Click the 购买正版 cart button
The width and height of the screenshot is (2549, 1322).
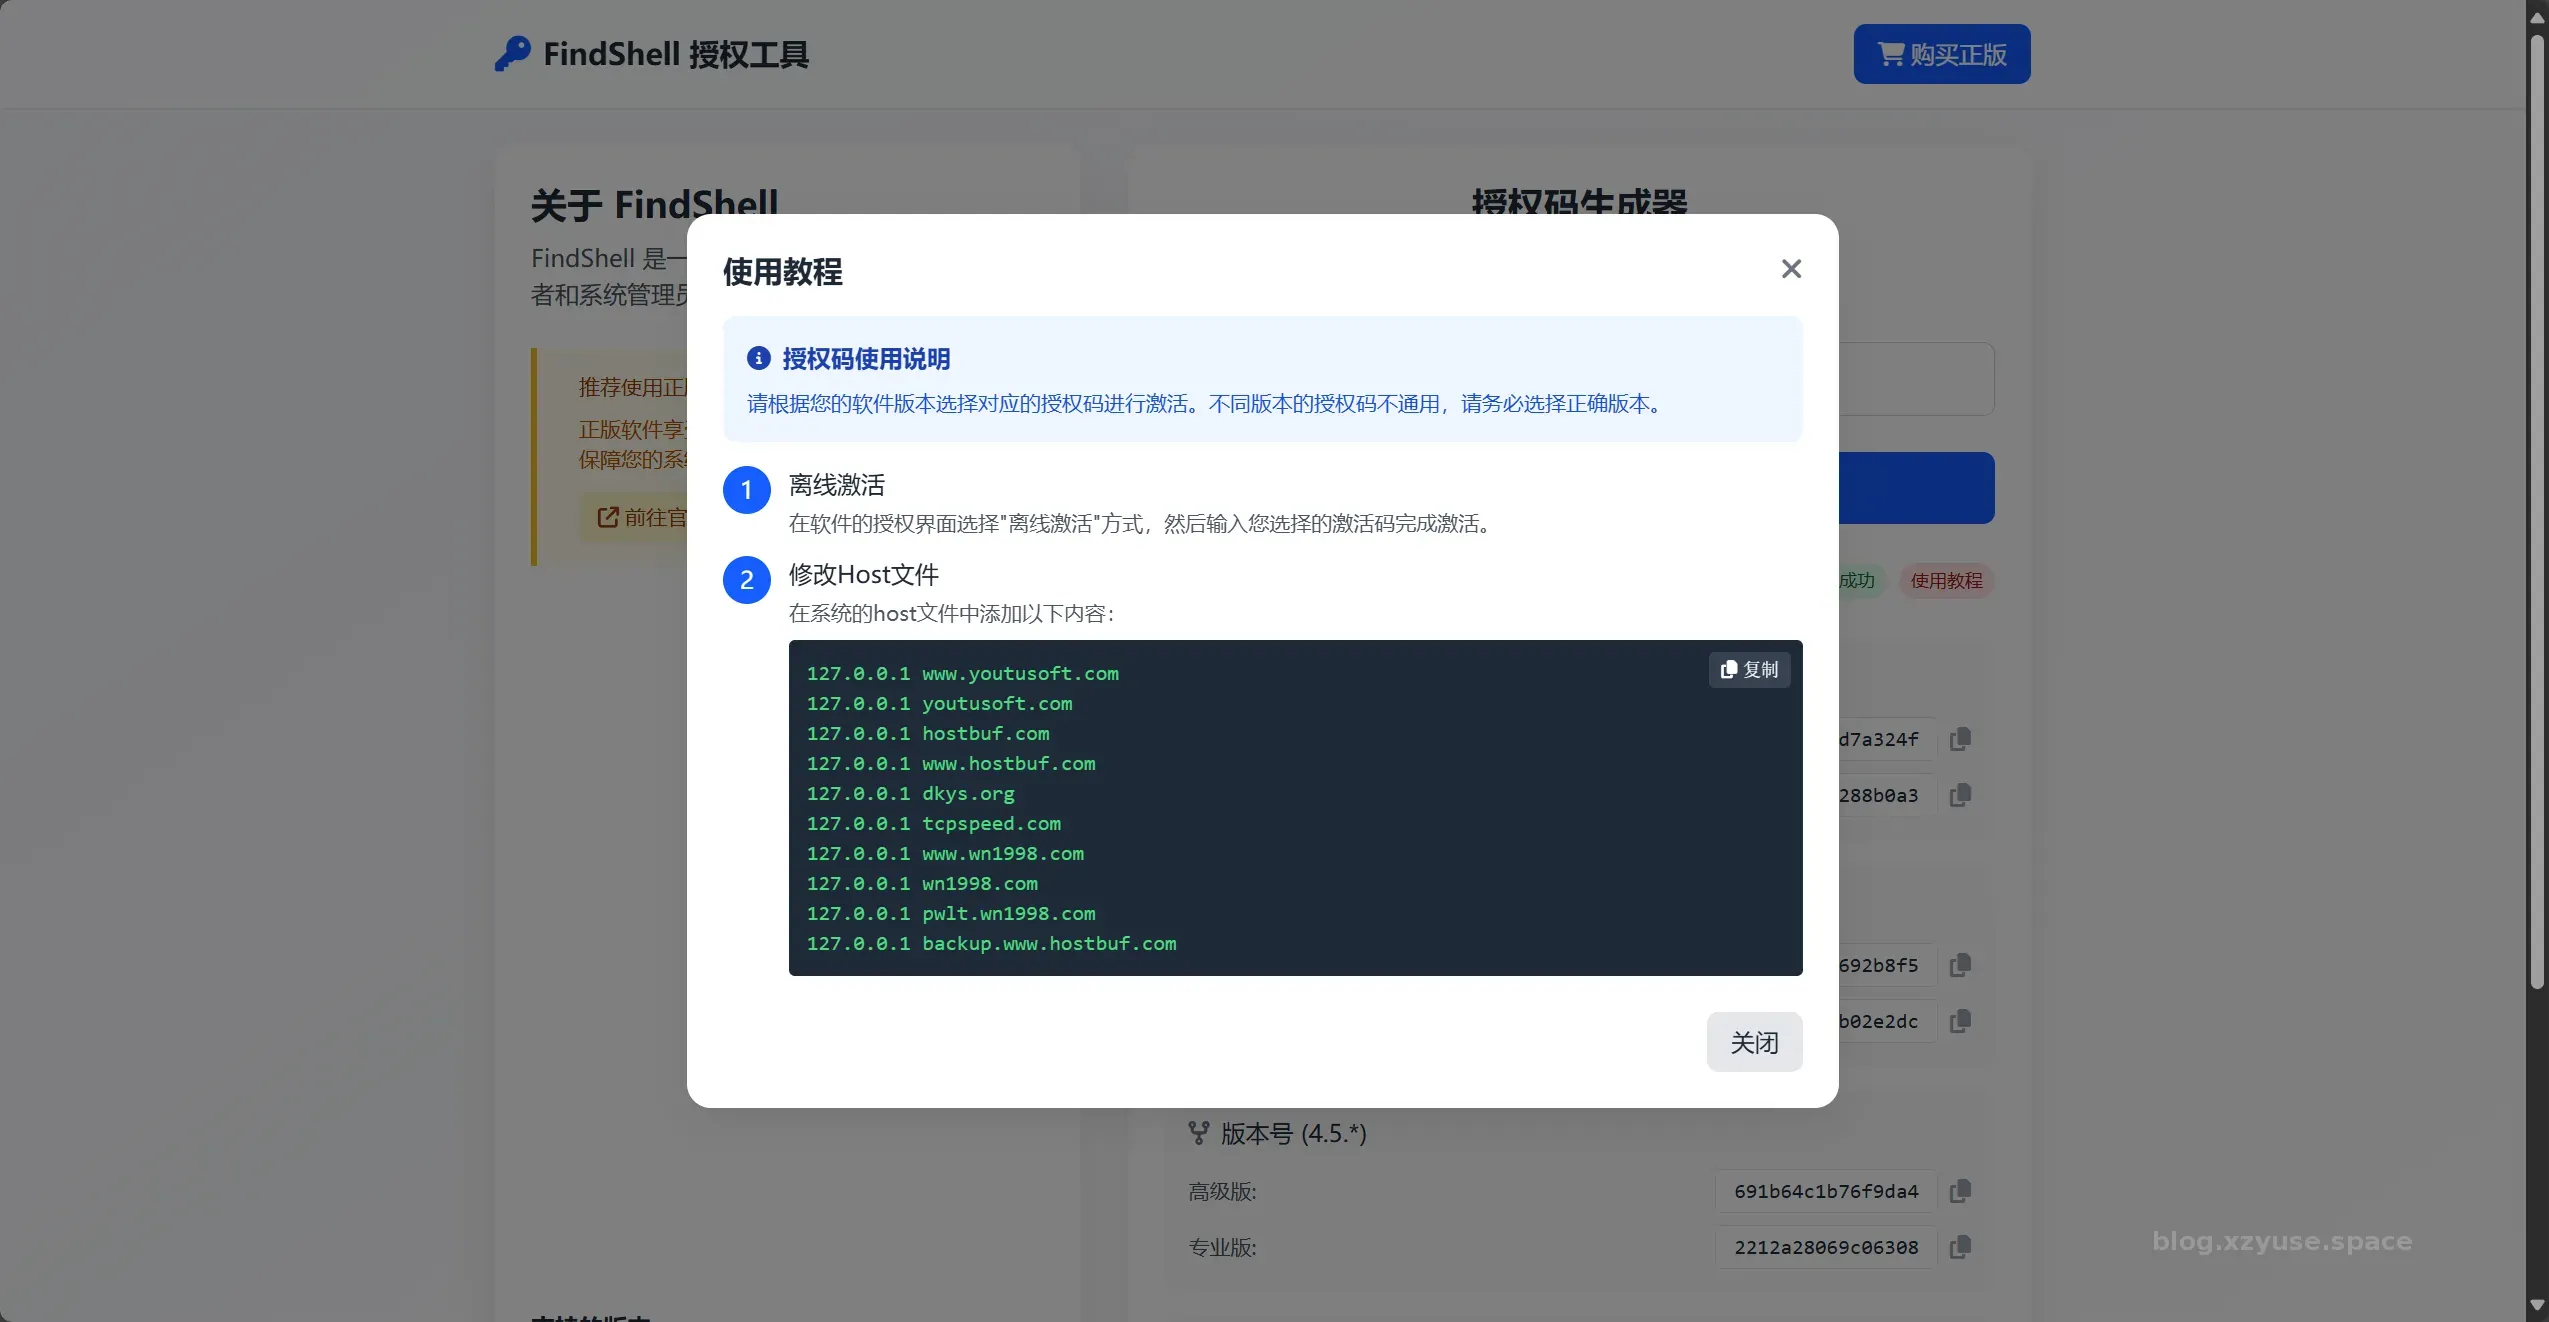pos(1941,54)
